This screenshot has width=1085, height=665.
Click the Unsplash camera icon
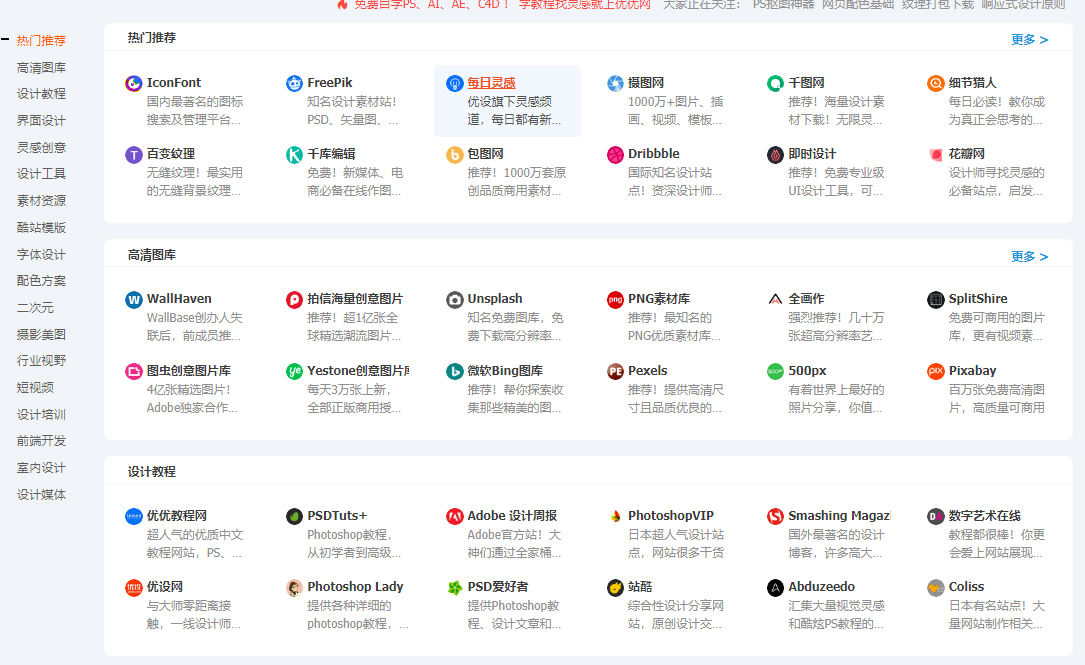pyautogui.click(x=455, y=300)
